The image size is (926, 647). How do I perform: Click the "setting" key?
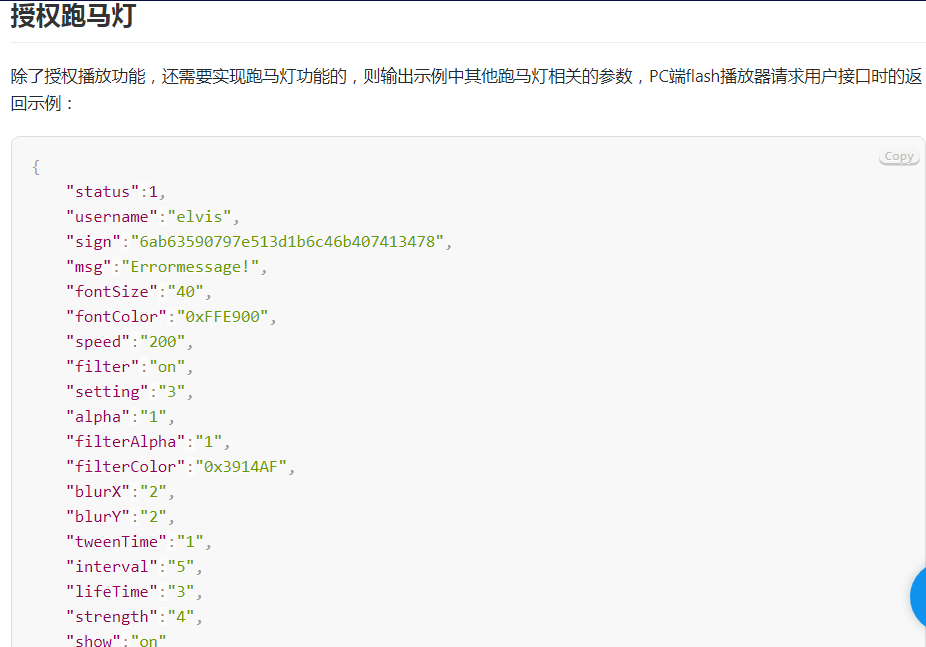[107, 391]
